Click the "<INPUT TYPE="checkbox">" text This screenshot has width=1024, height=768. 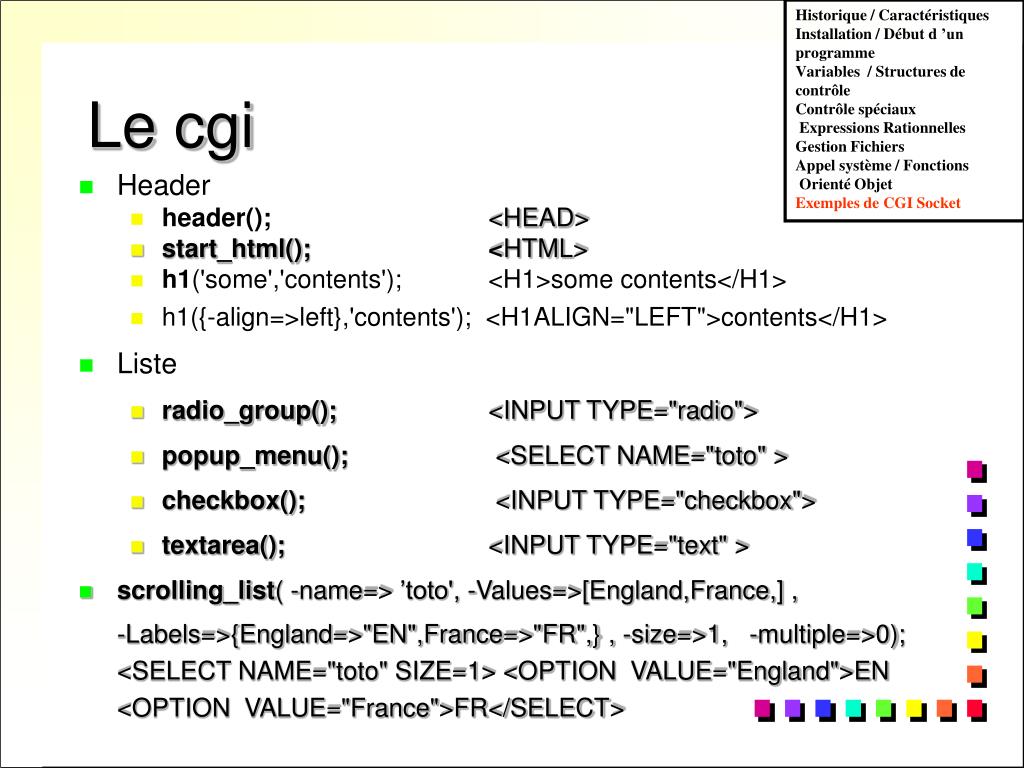656,501
